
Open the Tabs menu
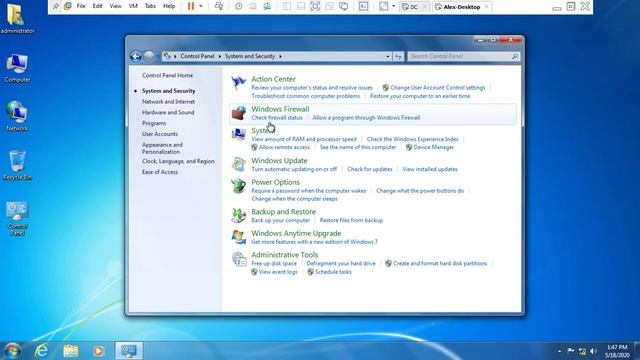150,6
